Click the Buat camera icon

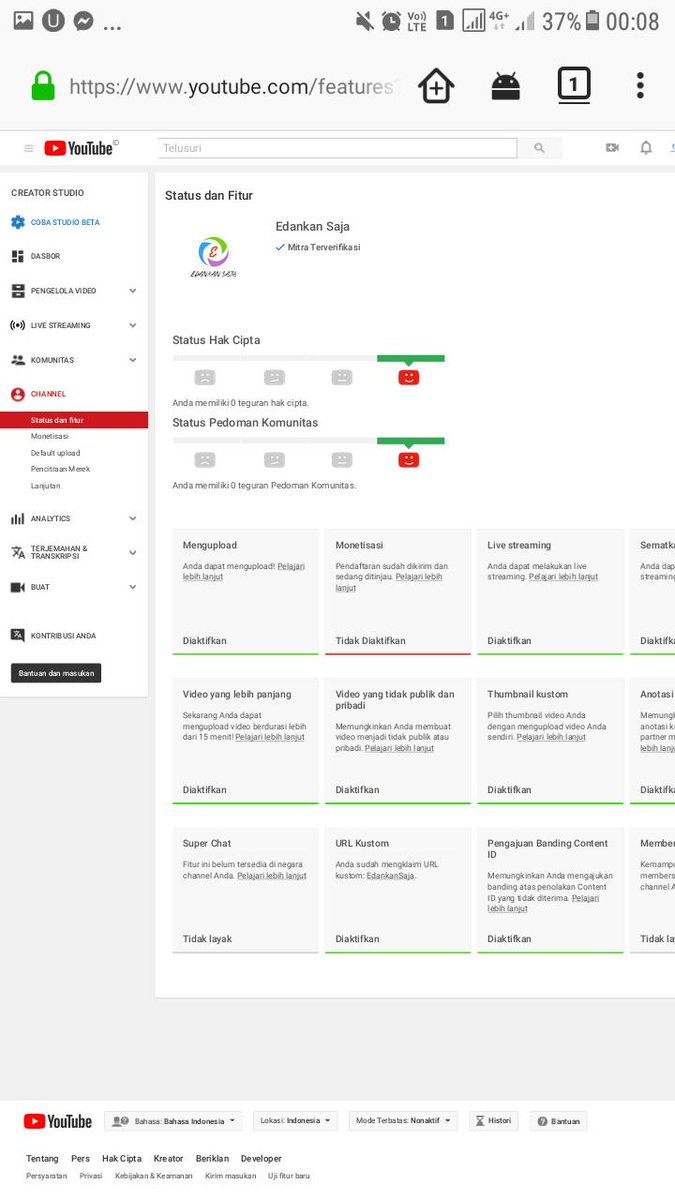(18, 587)
